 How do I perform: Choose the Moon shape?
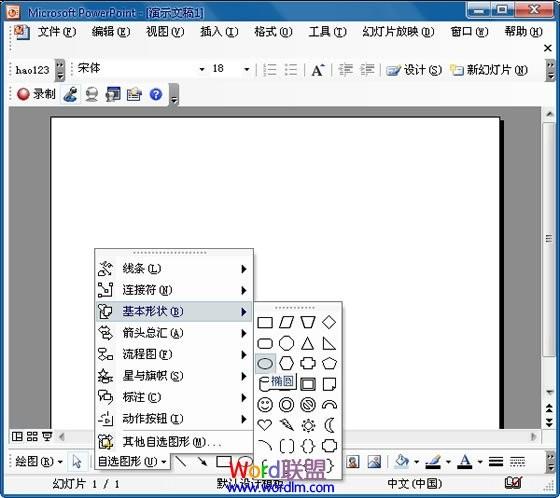coord(329,425)
